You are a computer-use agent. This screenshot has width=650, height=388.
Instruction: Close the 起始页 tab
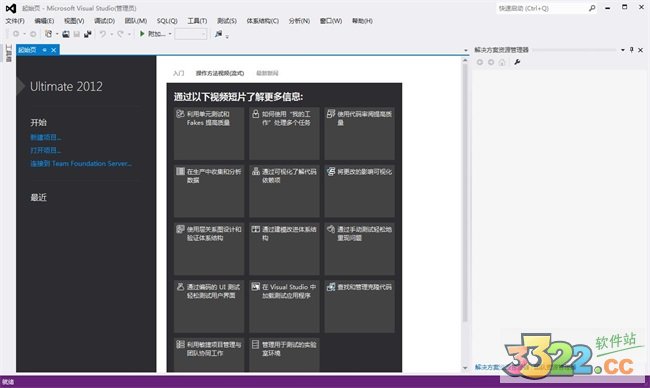coord(53,50)
